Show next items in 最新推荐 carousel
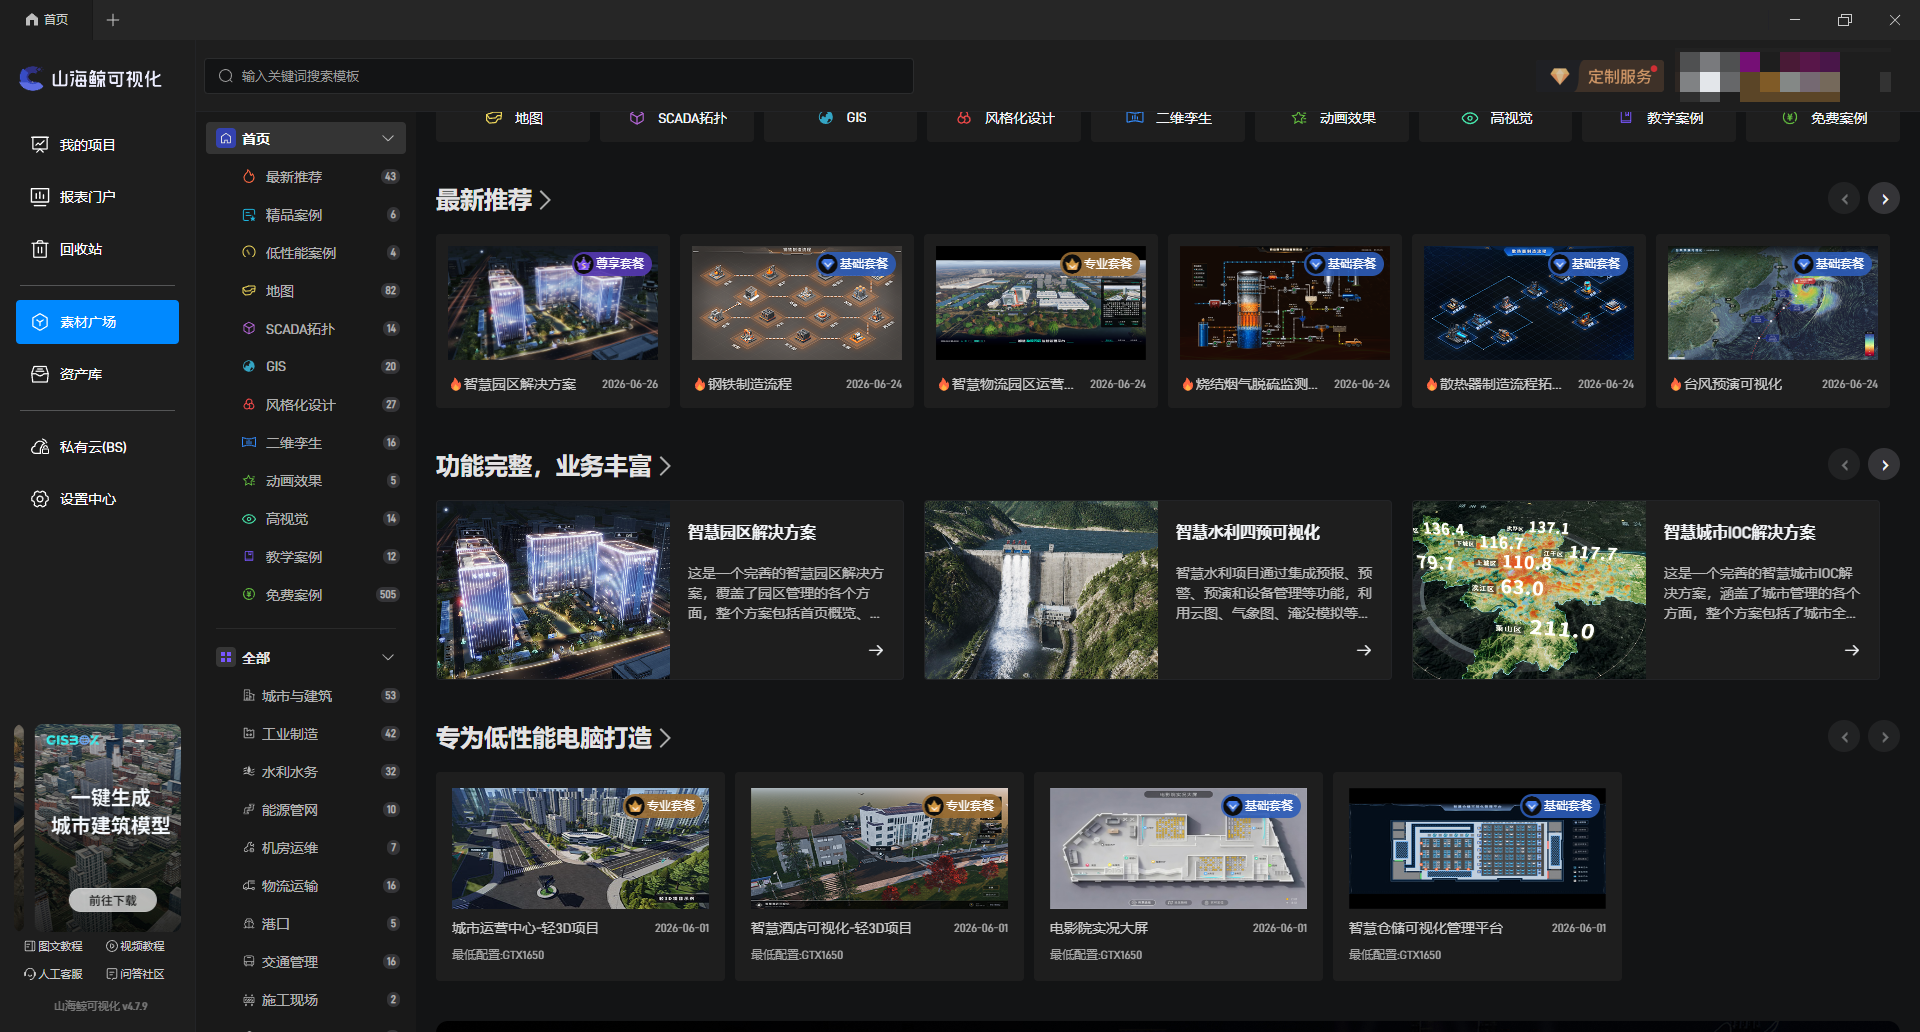This screenshot has height=1032, width=1920. click(1884, 199)
